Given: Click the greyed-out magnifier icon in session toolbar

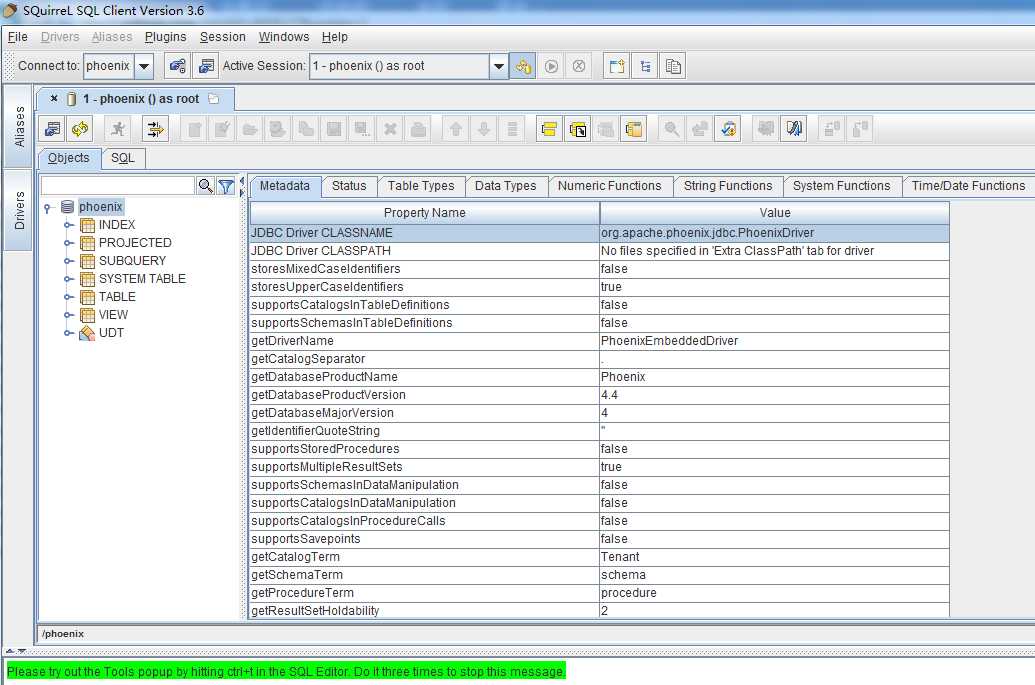Looking at the screenshot, I should pyautogui.click(x=671, y=129).
